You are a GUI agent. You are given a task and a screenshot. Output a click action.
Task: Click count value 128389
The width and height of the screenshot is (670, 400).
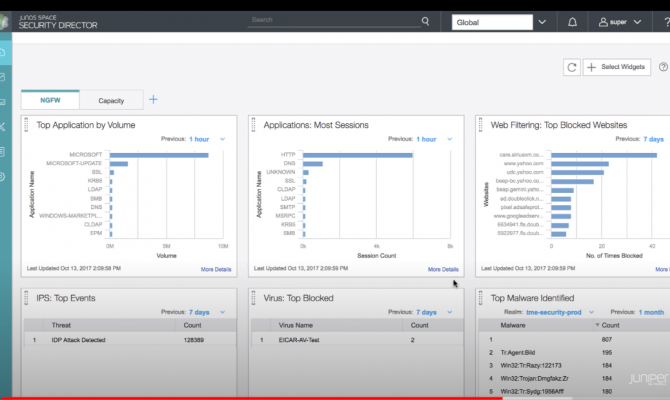point(194,340)
